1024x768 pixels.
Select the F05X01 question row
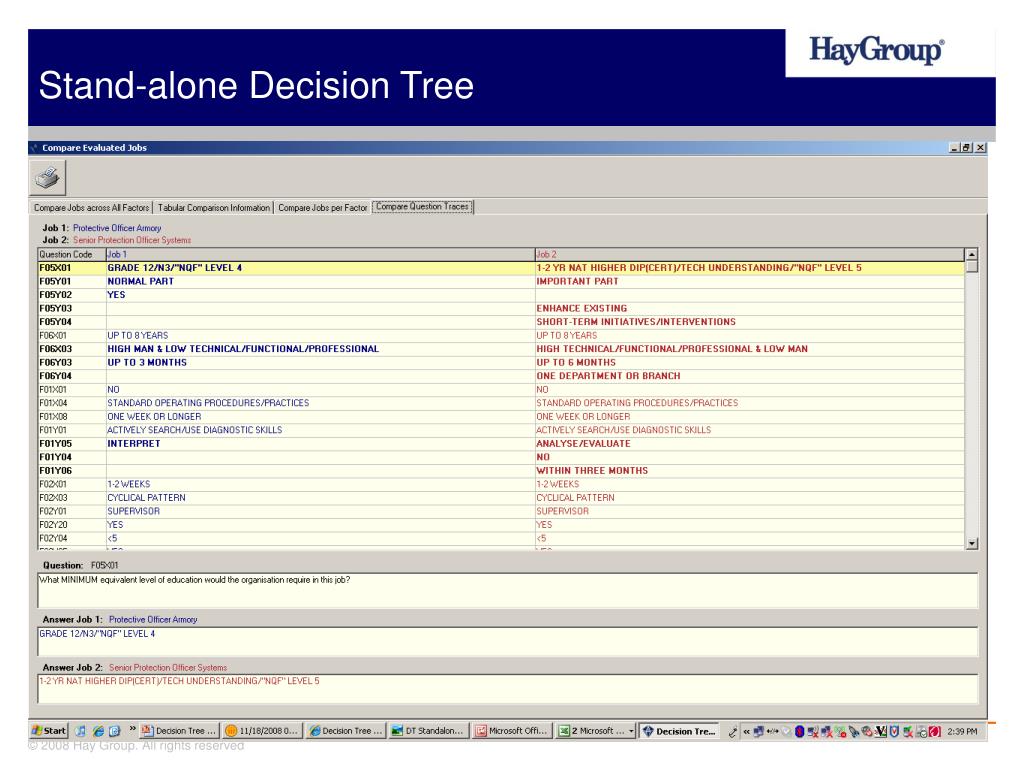[x=501, y=268]
